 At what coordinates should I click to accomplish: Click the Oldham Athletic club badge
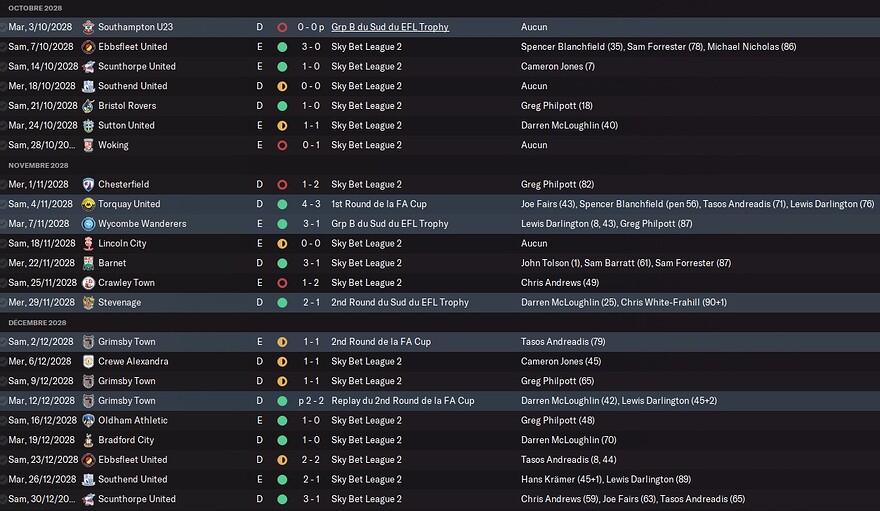coord(88,420)
